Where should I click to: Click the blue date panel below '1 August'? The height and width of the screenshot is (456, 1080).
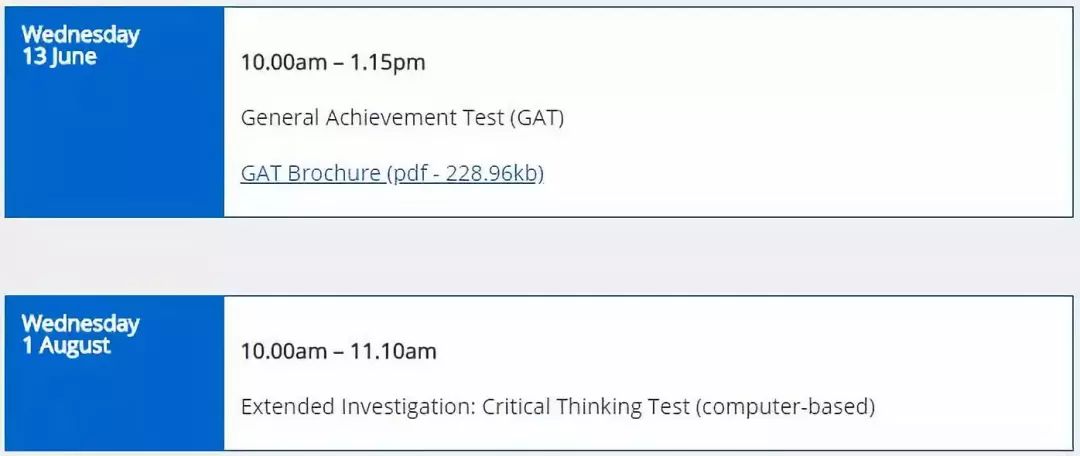tap(114, 406)
